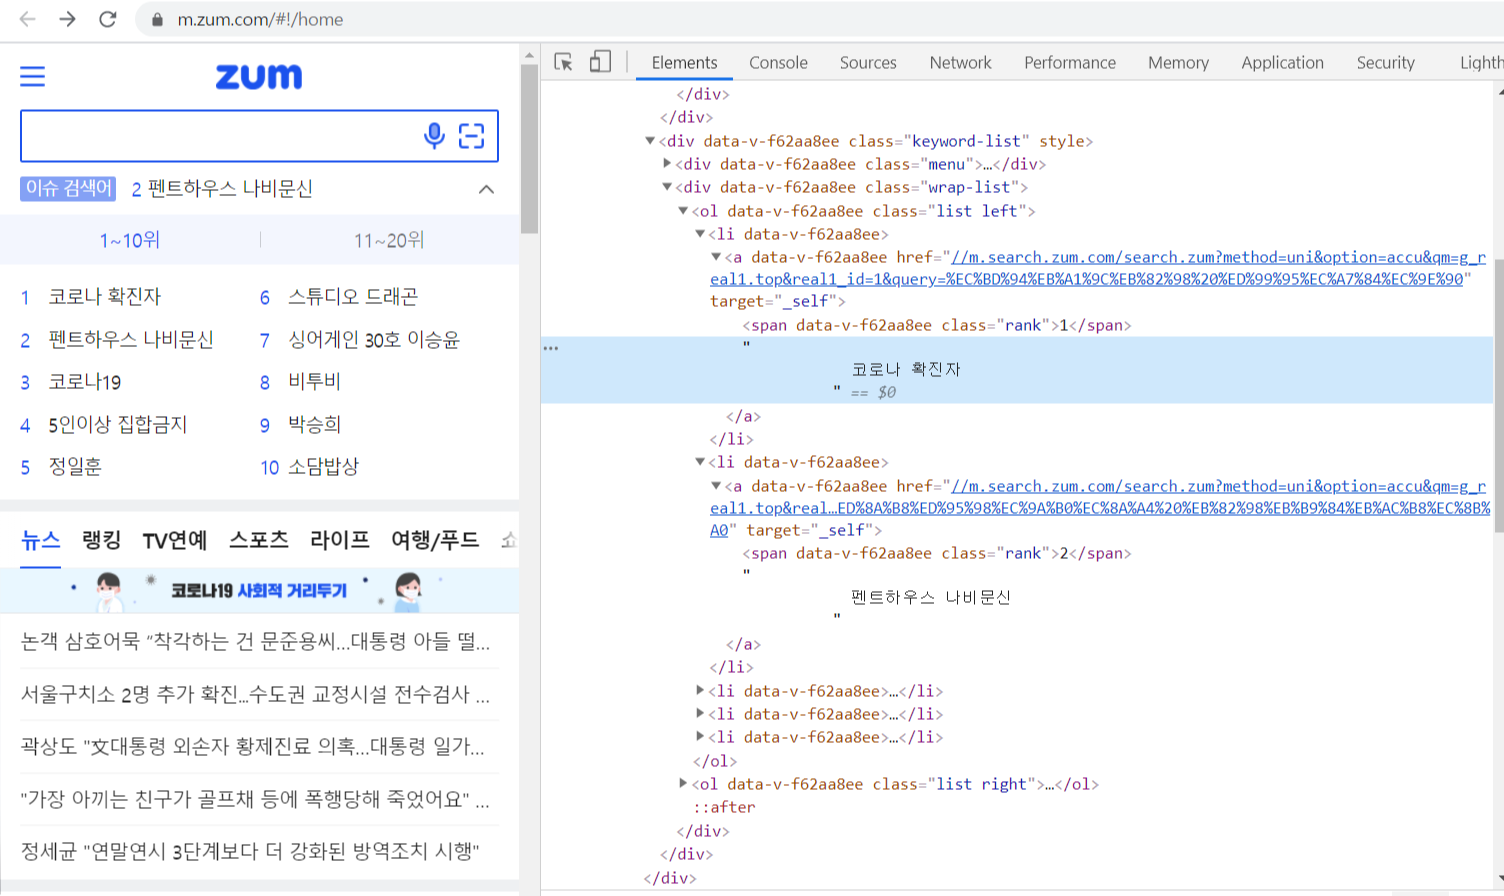Viewport: 1504px width, 896px height.
Task: Open the Performance tab
Action: pyautogui.click(x=1070, y=62)
